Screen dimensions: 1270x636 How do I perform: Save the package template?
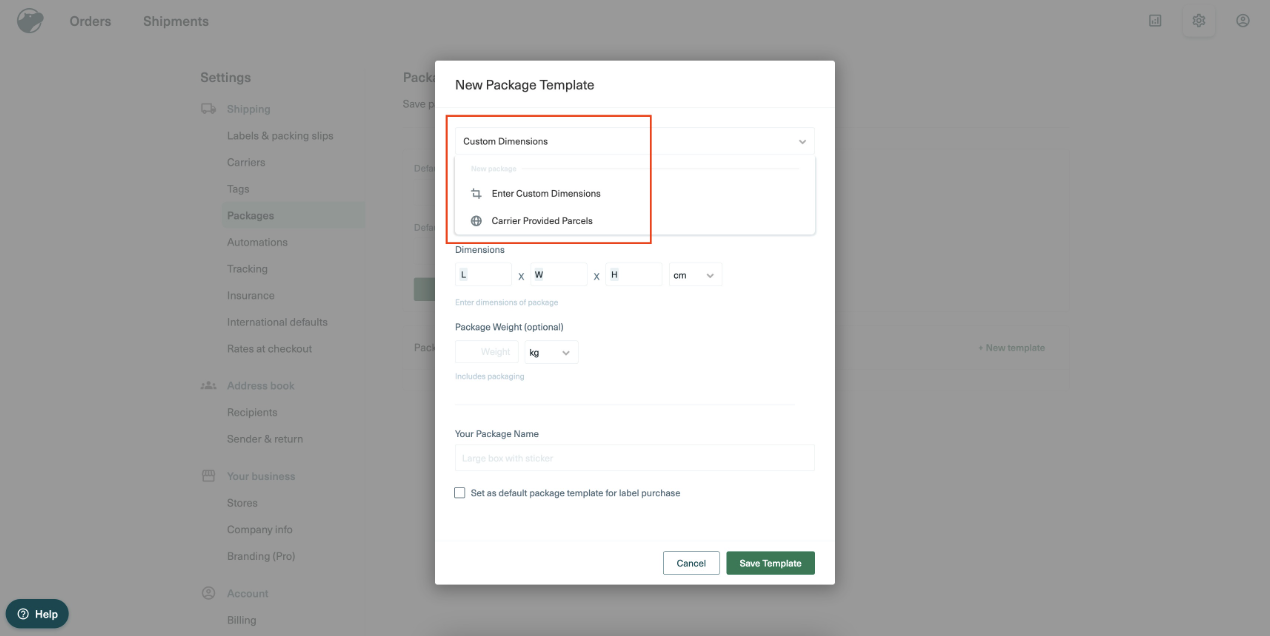click(x=770, y=563)
